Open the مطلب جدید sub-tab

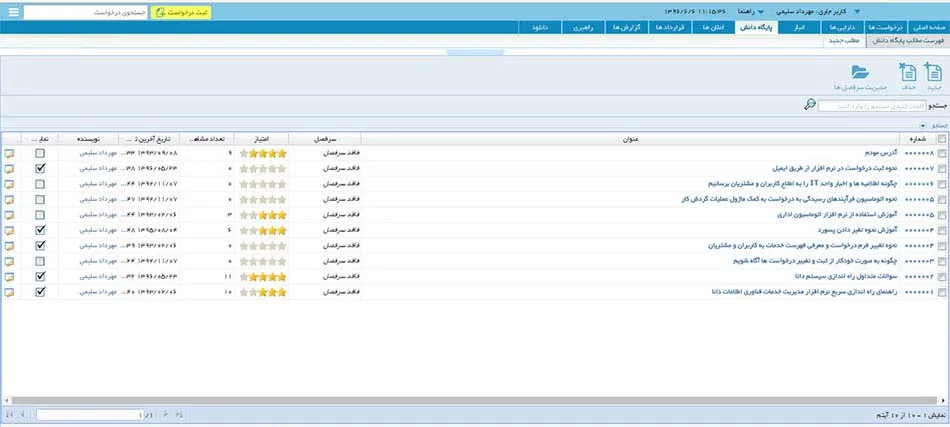(845, 40)
